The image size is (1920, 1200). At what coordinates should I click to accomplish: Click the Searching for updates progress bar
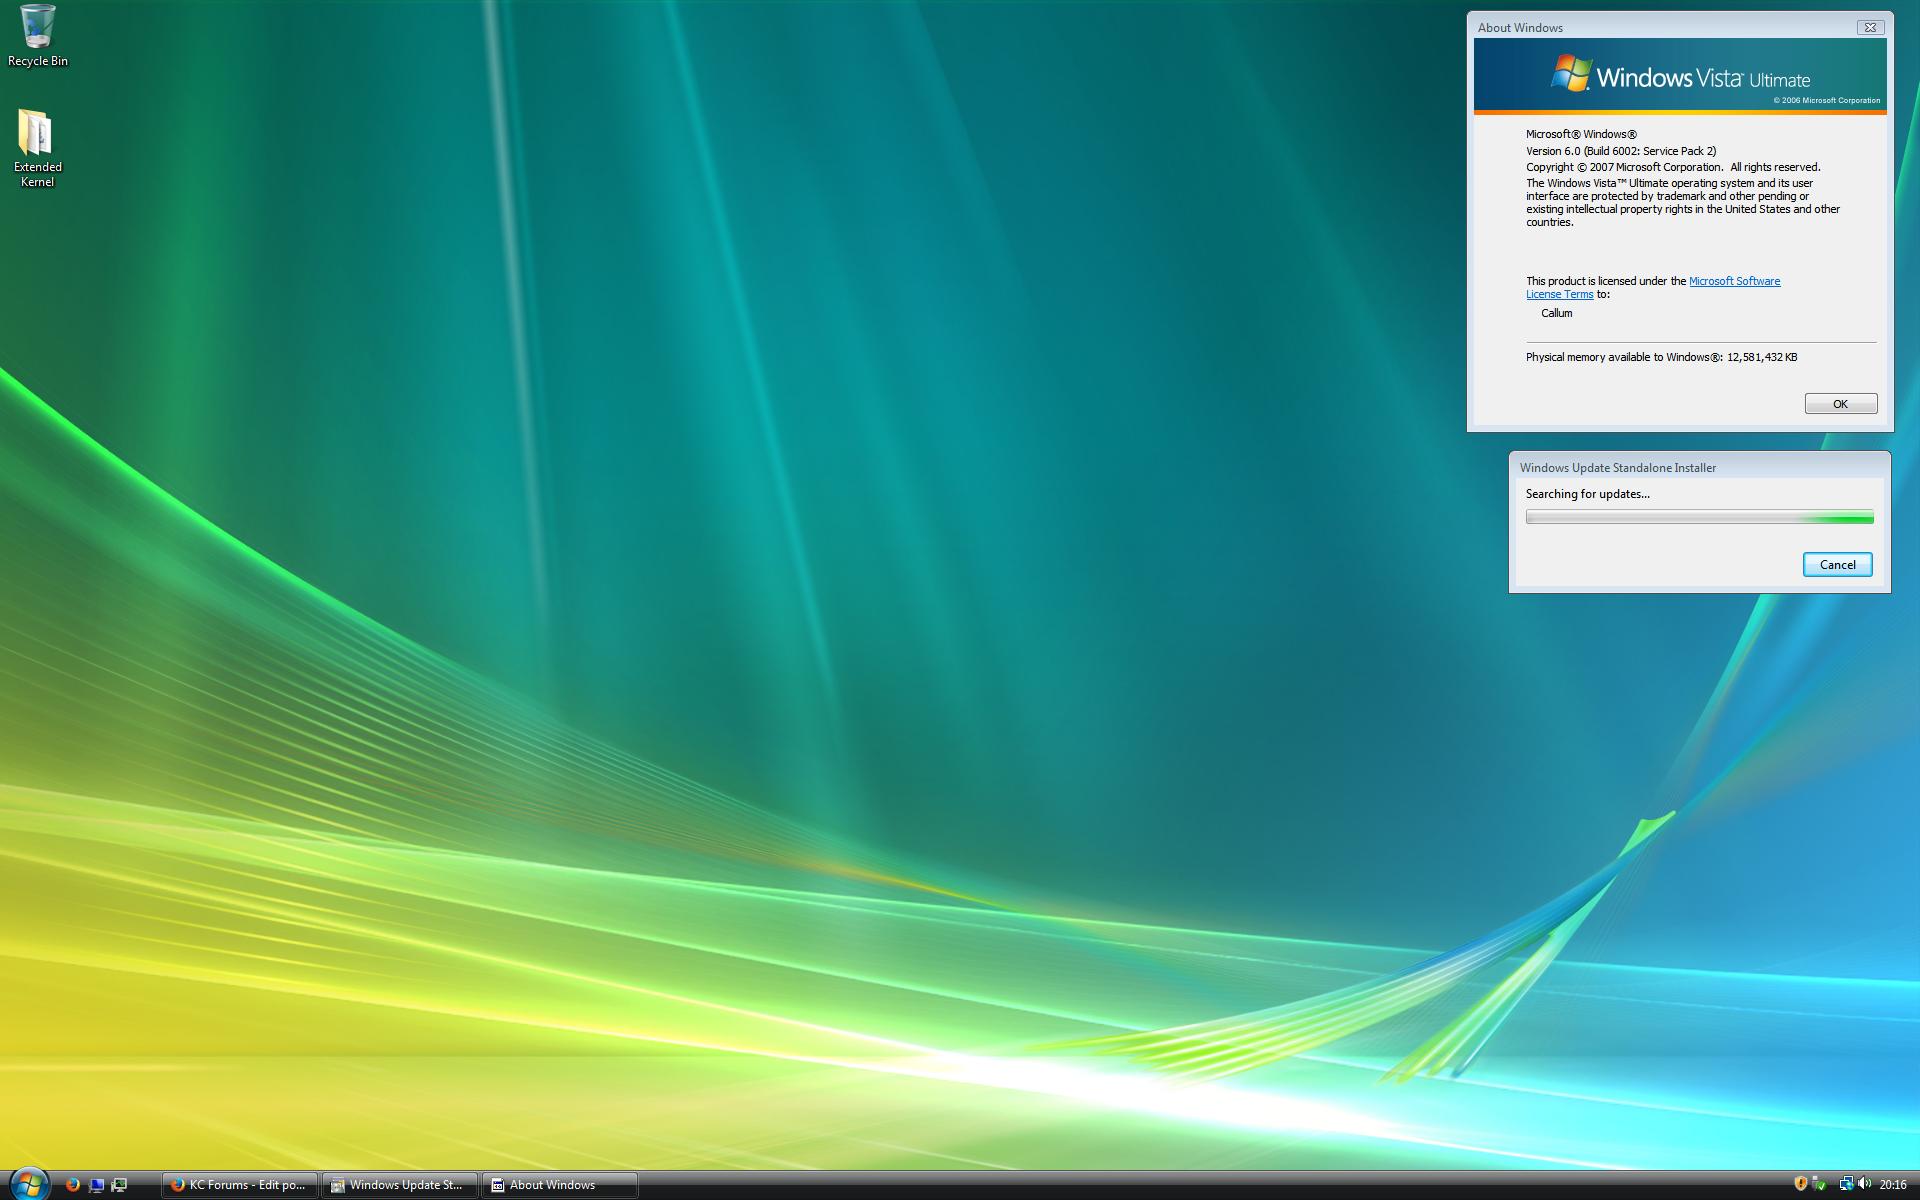pos(1699,517)
